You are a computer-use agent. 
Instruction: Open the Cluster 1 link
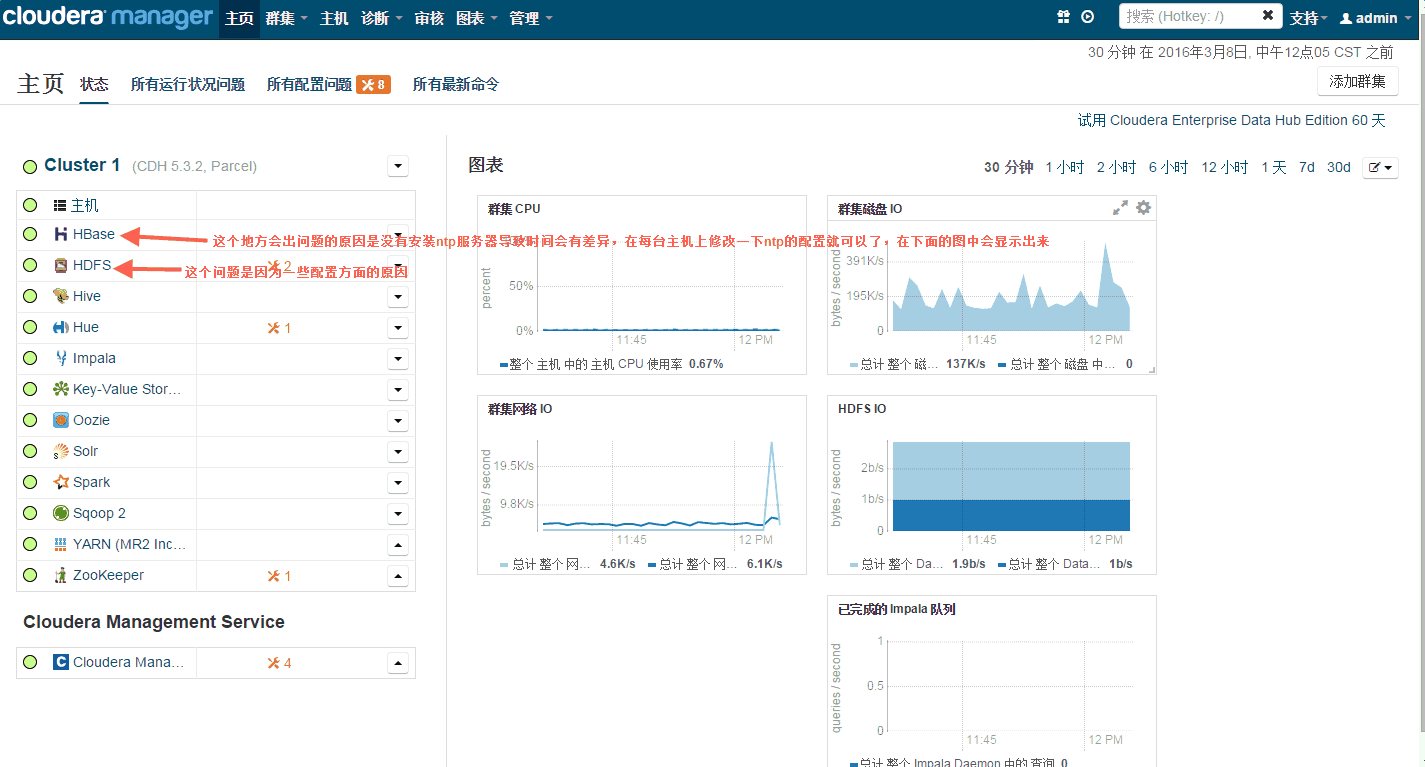pos(82,165)
